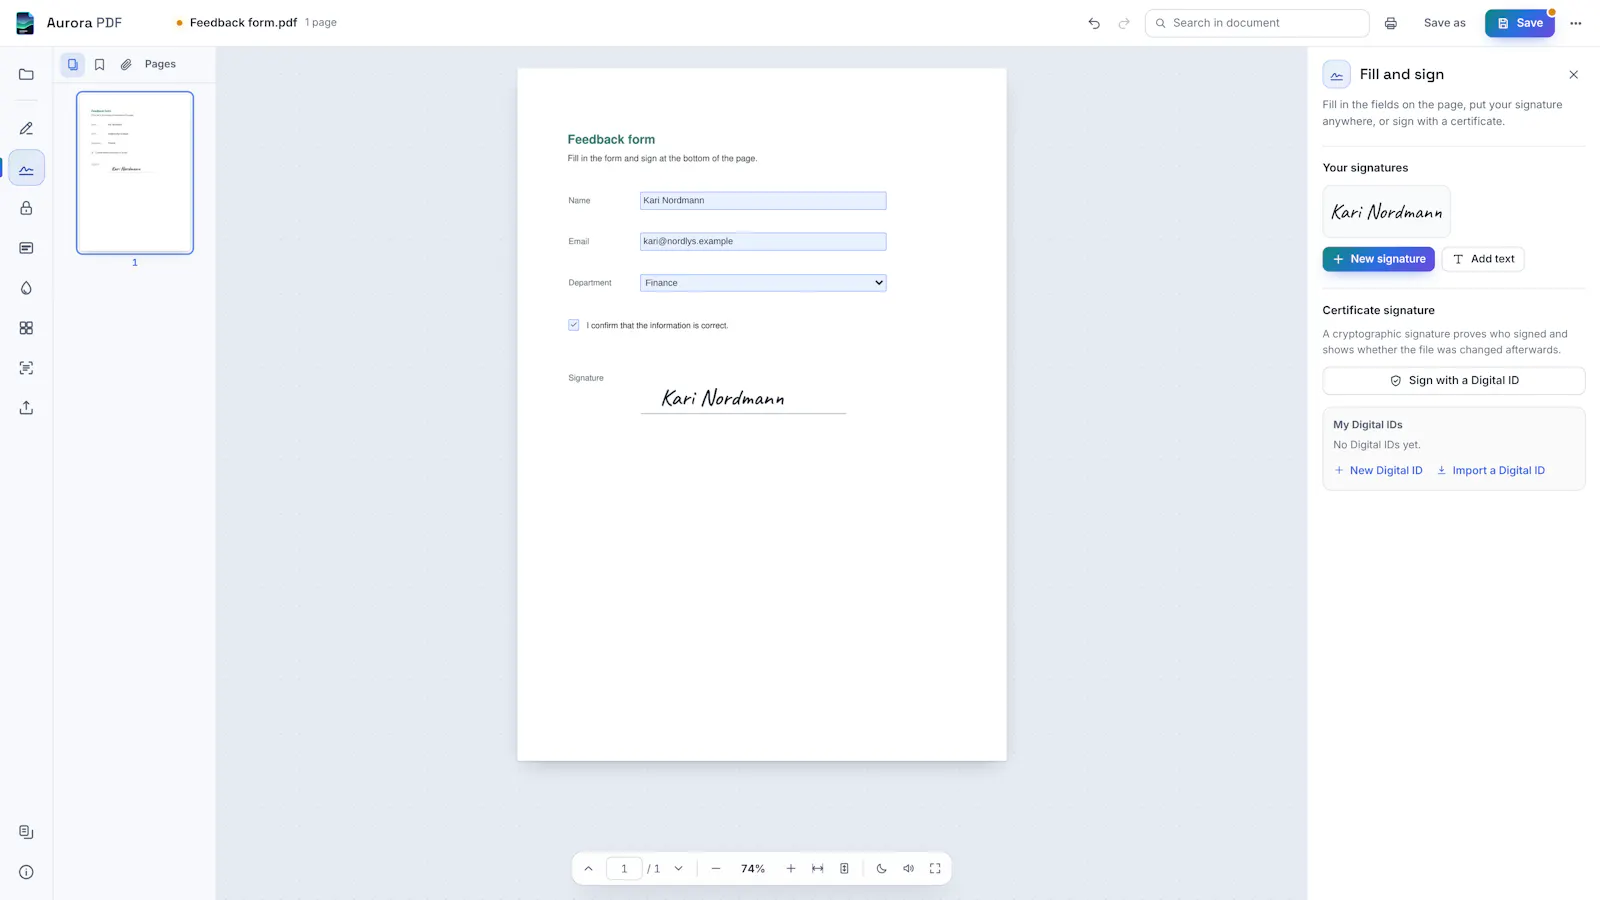Select the saved Kari Nordmann signature
Image resolution: width=1600 pixels, height=900 pixels.
coord(1386,212)
